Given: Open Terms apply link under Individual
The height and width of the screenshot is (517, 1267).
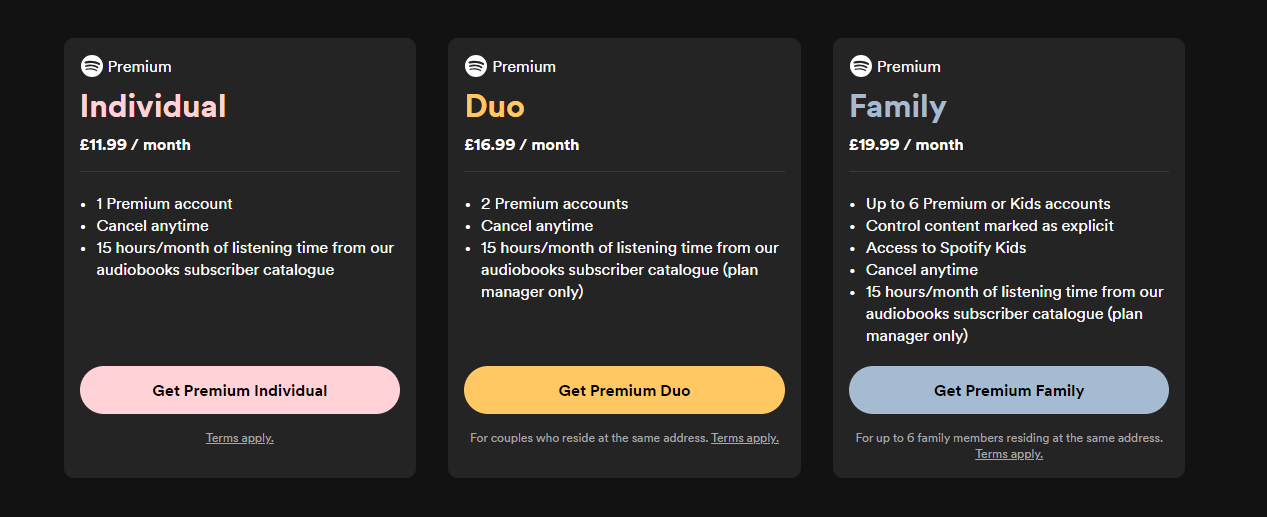Looking at the screenshot, I should tap(240, 438).
